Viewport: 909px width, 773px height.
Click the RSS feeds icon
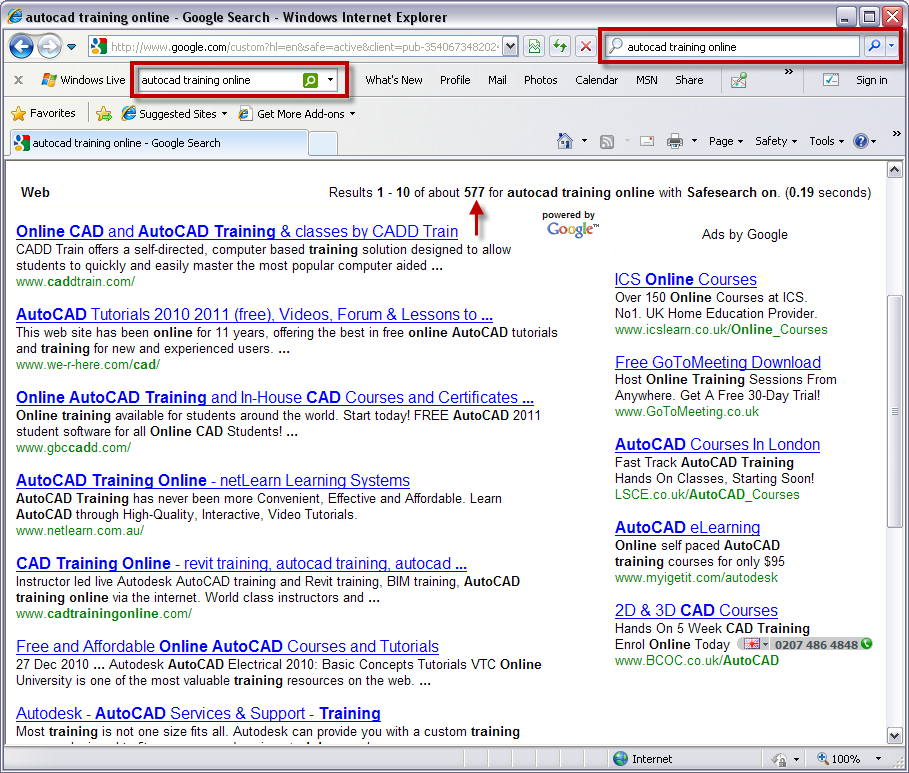(x=607, y=141)
